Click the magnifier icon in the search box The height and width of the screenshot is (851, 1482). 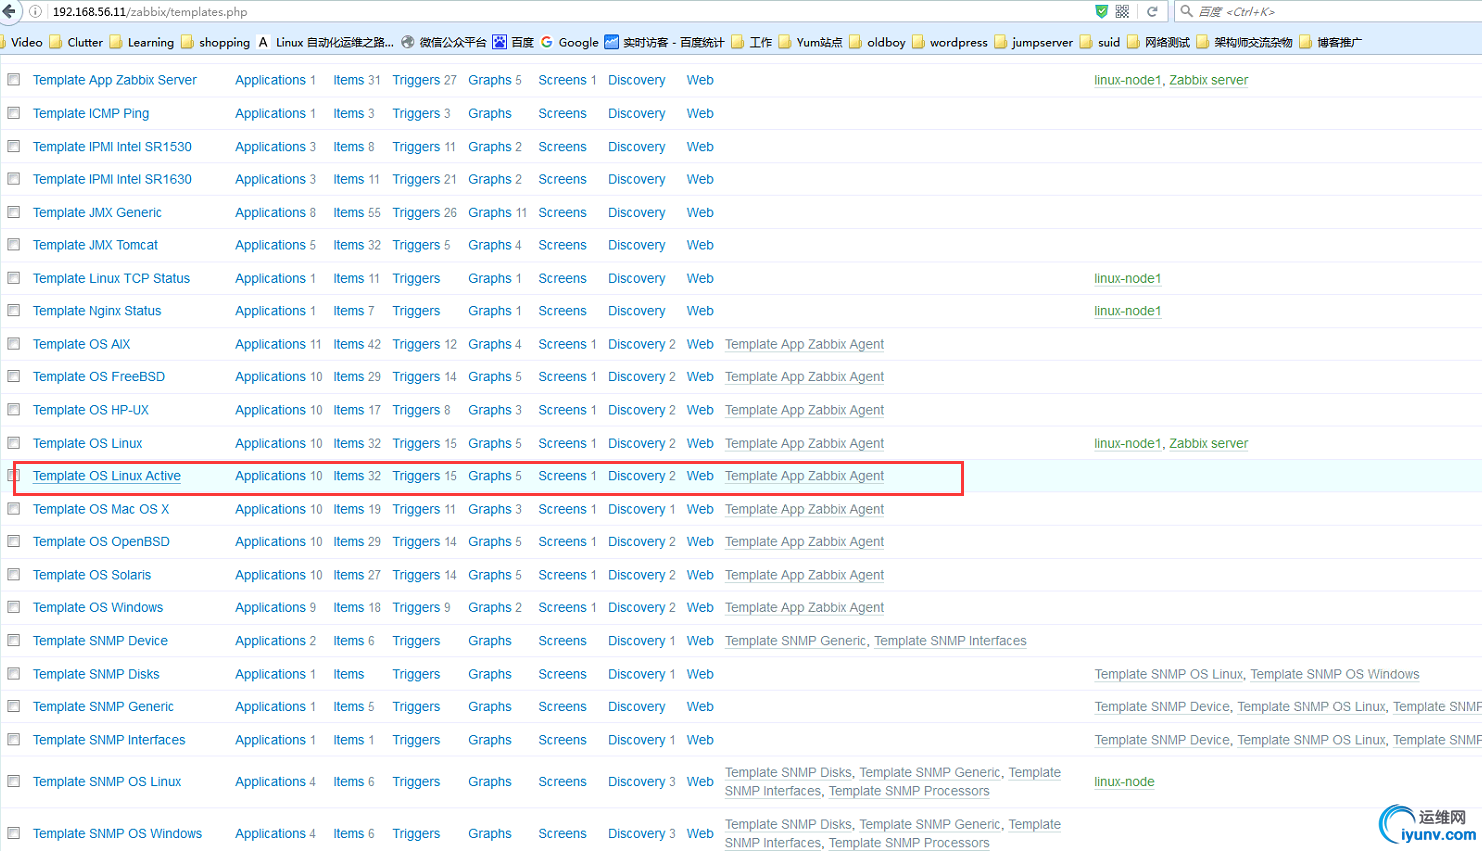1187,12
